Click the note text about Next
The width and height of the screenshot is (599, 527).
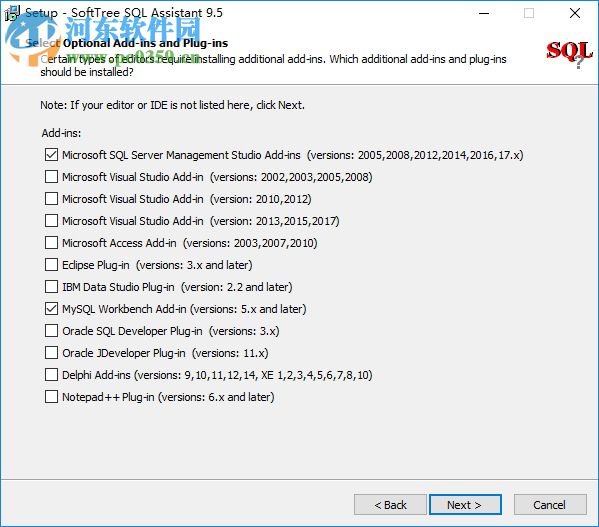tap(172, 105)
